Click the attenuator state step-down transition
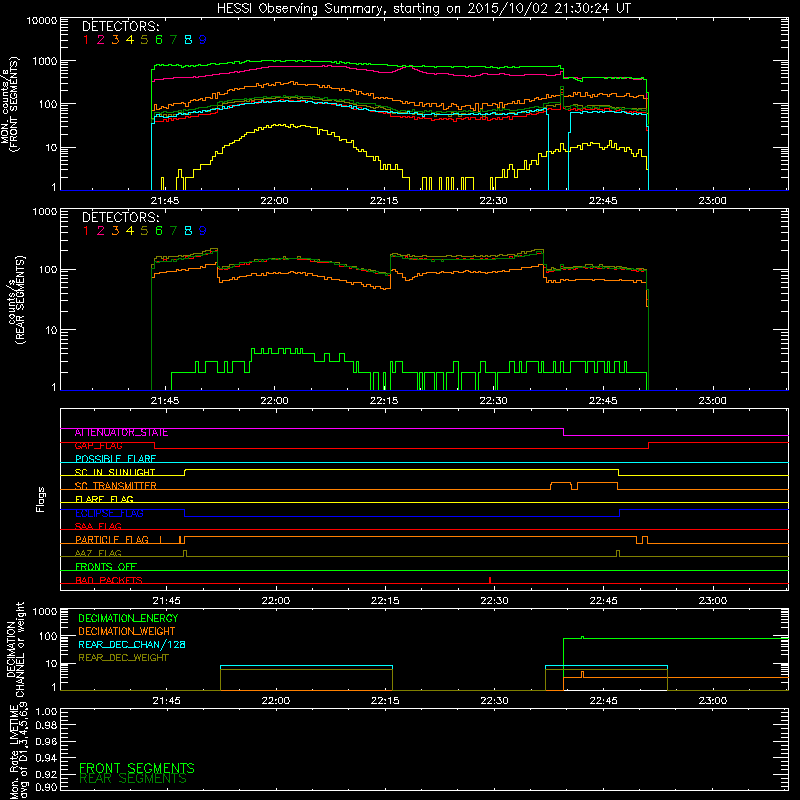This screenshot has height=800, width=800. 564,432
